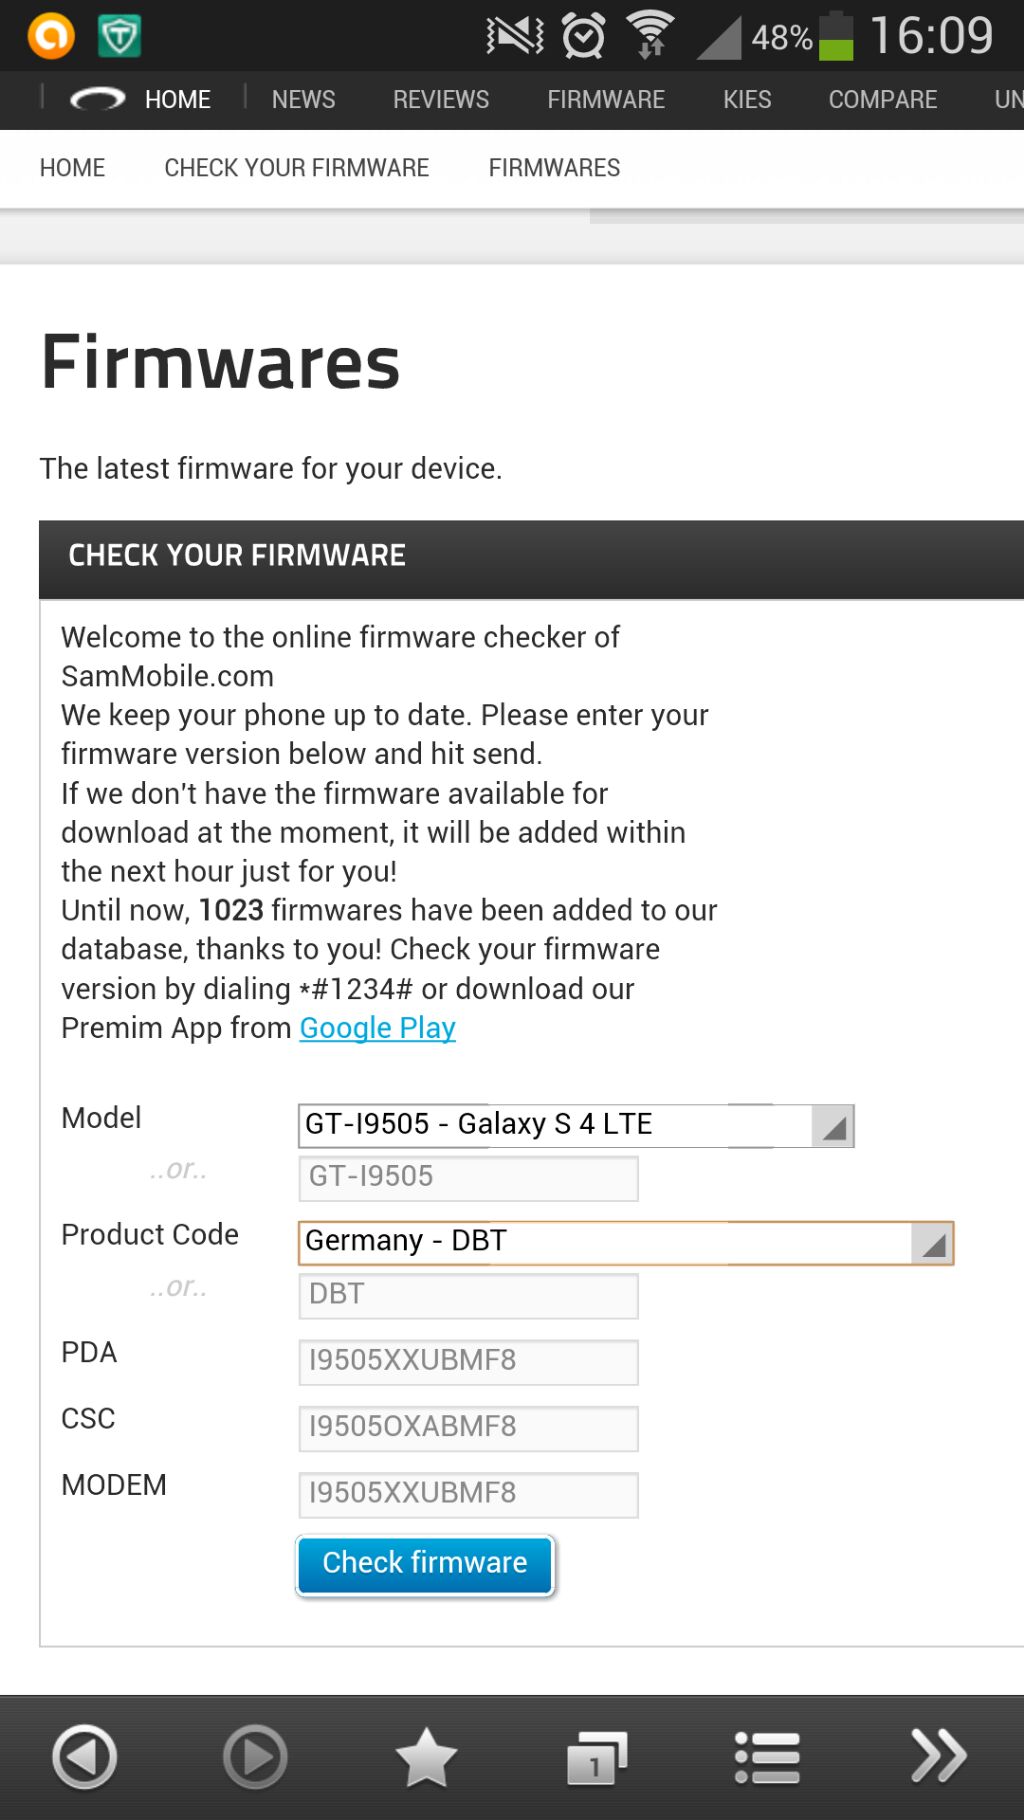
Task: Tap the double chevron more-options icon
Action: [x=938, y=1756]
